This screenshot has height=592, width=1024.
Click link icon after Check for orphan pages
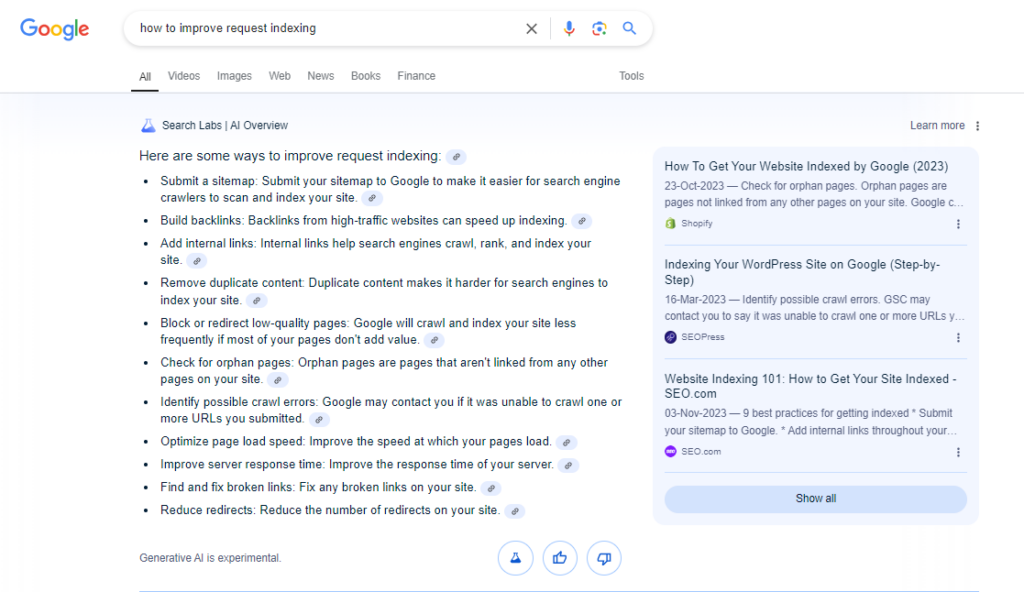(x=278, y=380)
